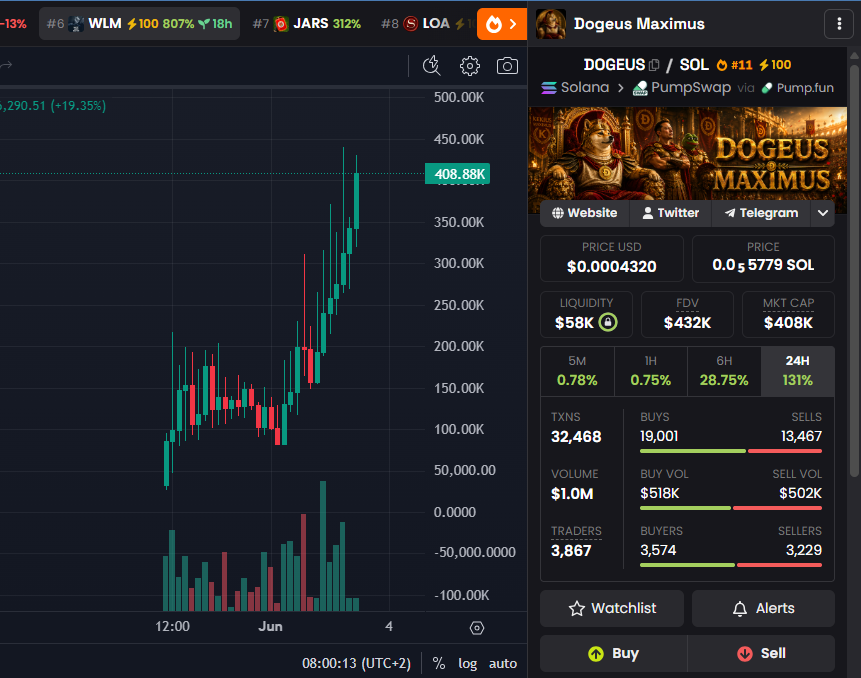861x678 pixels.
Task: Click the BUYERS count 3,574
Action: (x=658, y=551)
